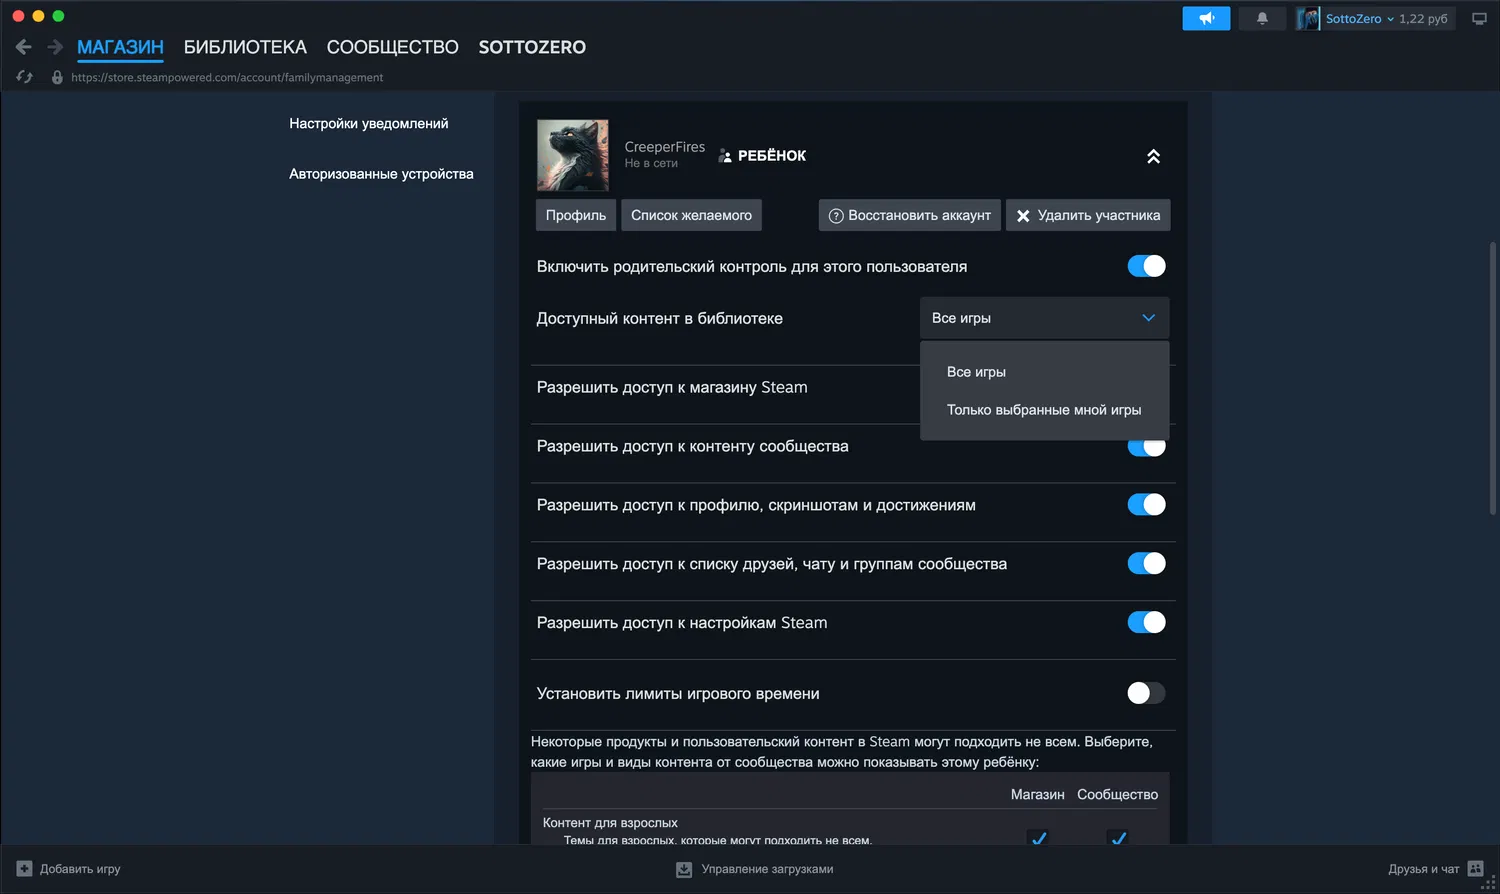Reload the page with the refresh icon

click(x=25, y=77)
